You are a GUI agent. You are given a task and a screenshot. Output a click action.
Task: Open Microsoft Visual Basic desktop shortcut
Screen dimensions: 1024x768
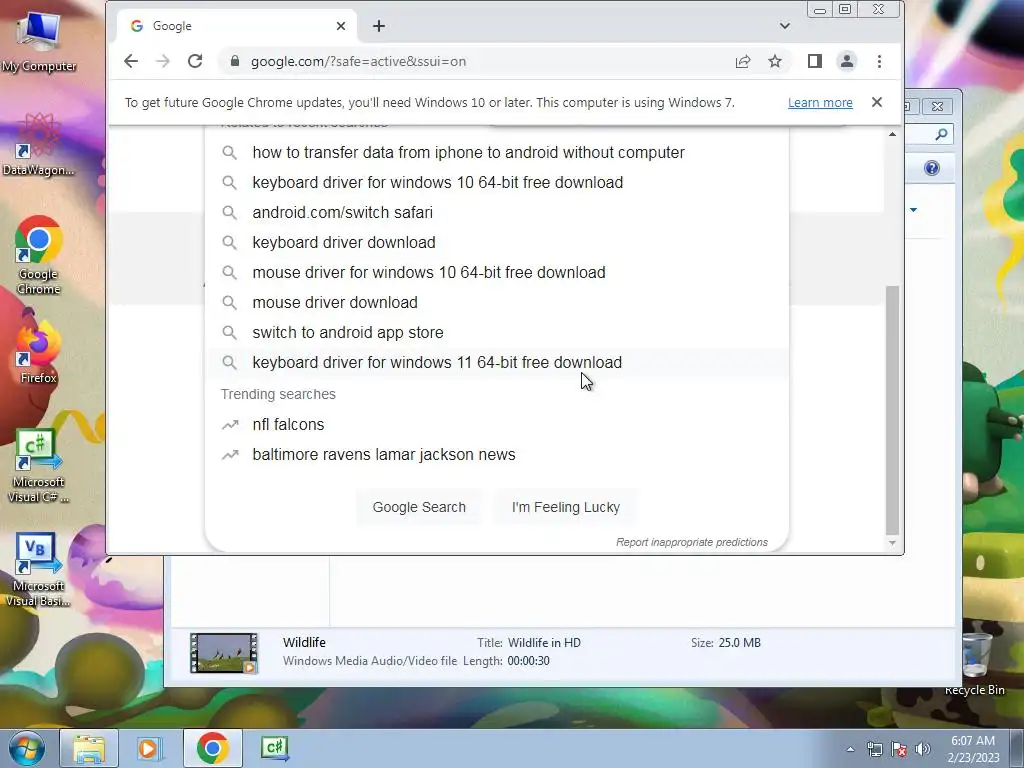39,570
